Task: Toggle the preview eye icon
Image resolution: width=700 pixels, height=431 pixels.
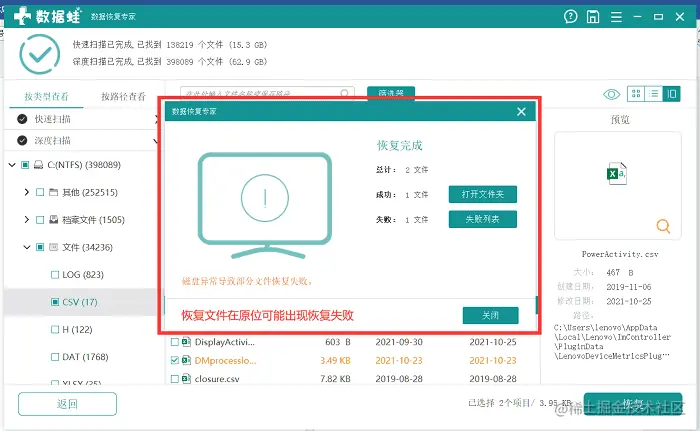Action: pos(611,94)
